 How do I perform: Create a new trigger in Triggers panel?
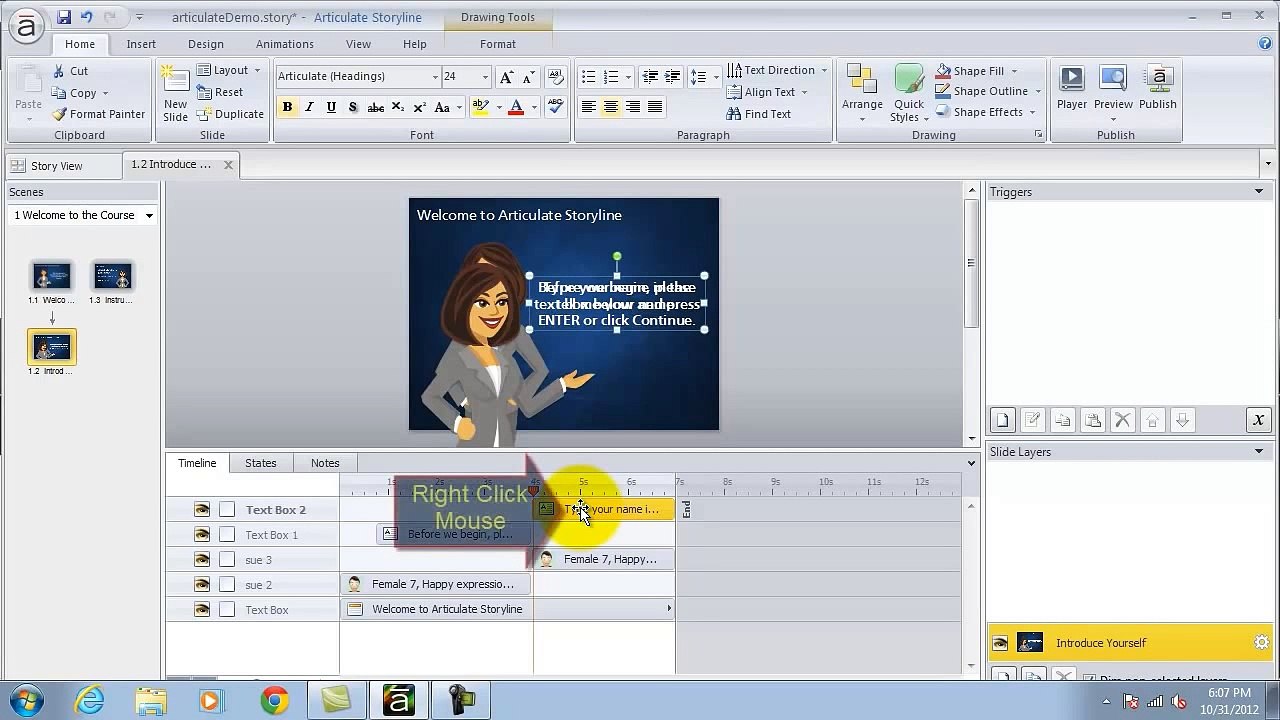[1003, 420]
